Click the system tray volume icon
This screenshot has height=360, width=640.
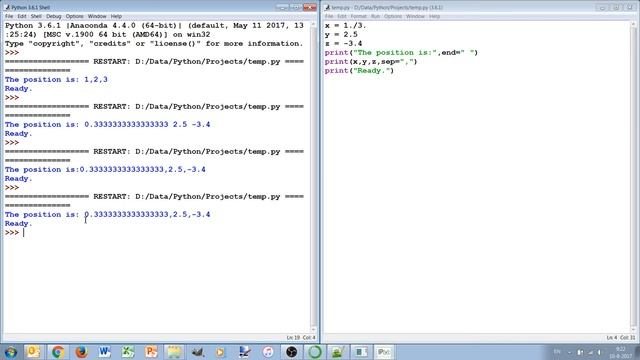click(600, 352)
